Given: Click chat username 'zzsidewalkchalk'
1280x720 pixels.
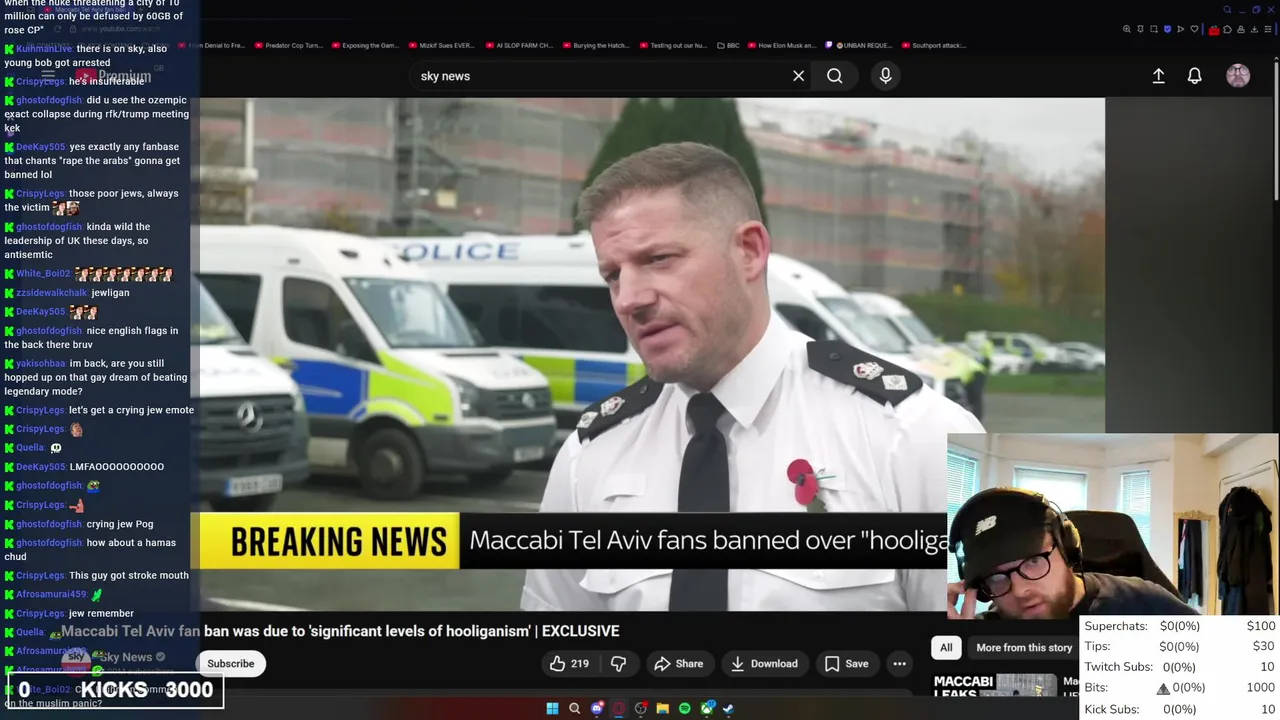Looking at the screenshot, I should coord(52,293).
